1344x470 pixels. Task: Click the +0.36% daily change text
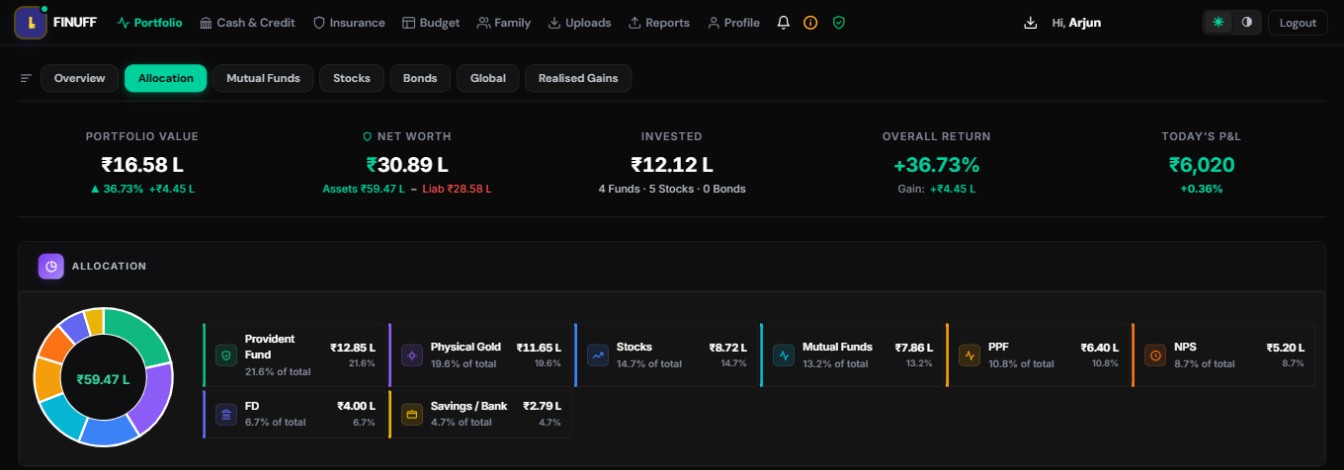[1201, 189]
